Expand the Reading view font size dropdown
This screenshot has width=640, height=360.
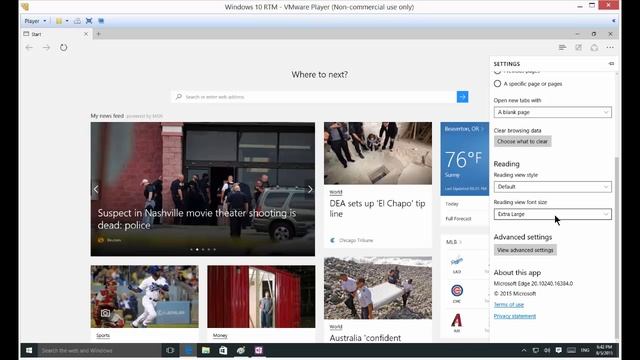coord(553,214)
